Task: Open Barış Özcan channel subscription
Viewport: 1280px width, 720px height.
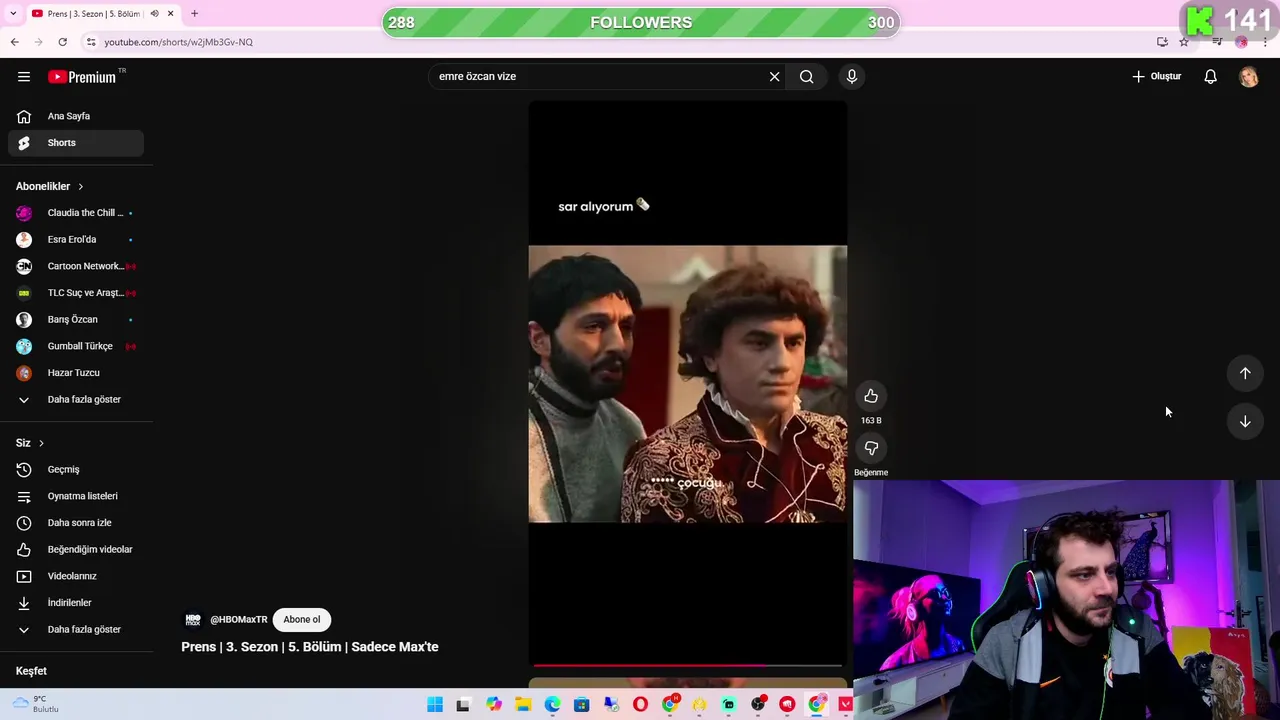Action: click(76, 319)
